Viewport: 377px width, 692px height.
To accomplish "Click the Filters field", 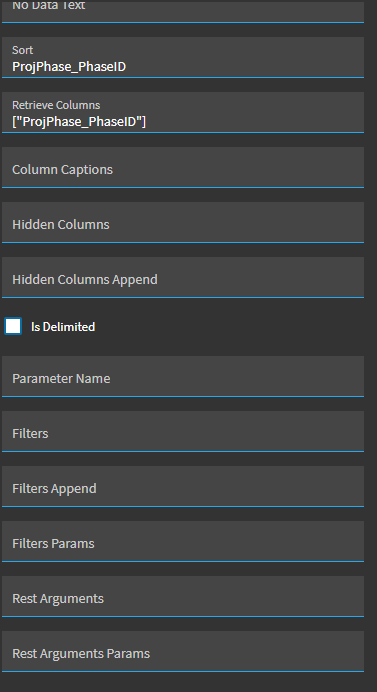I will point(183,431).
